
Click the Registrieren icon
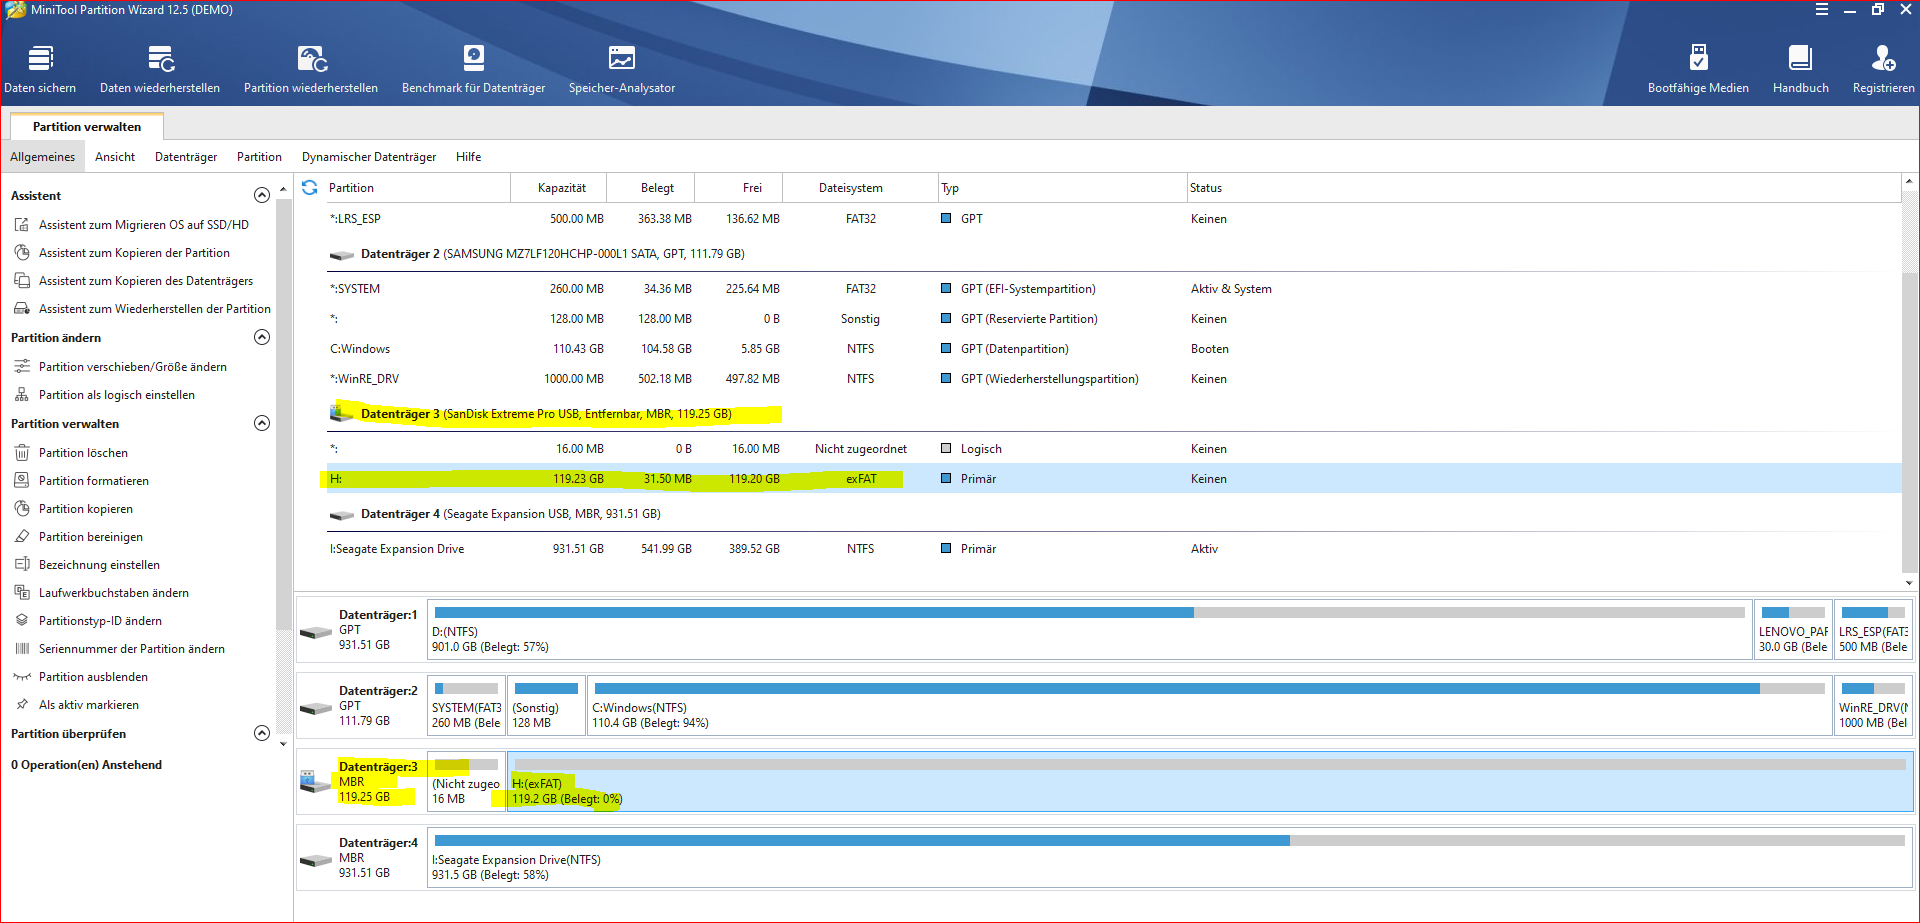point(1883,59)
